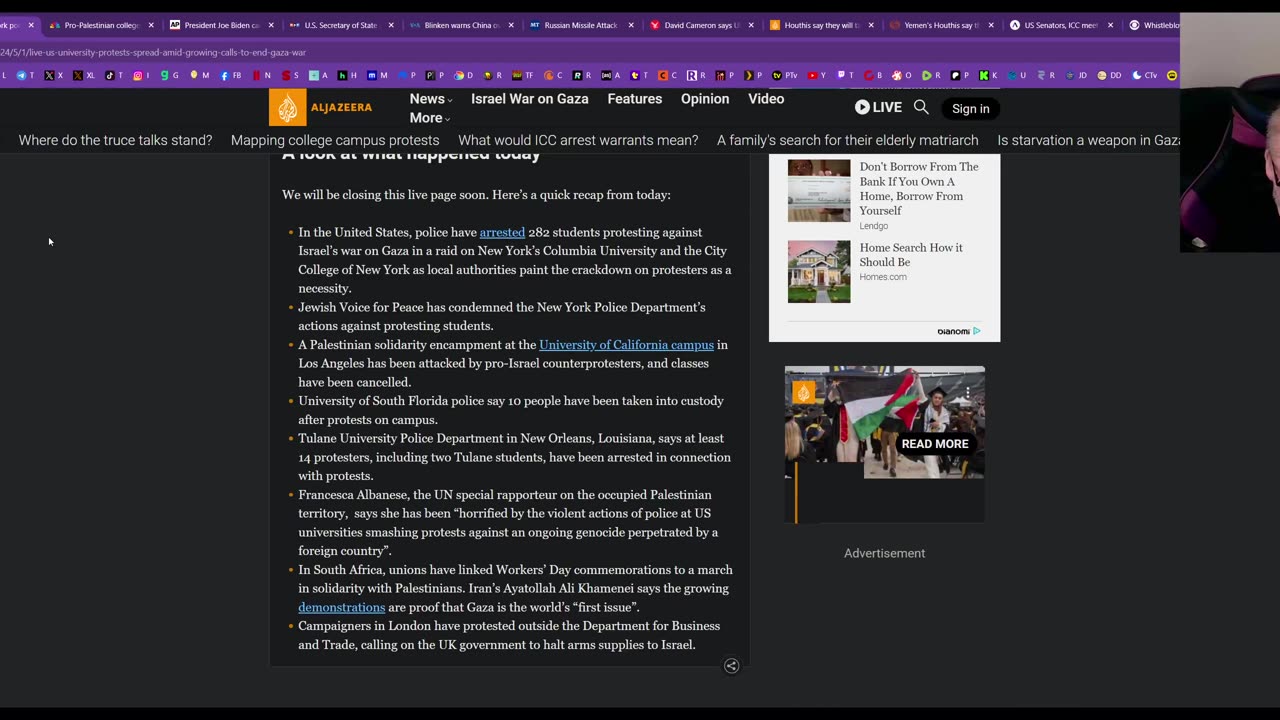1280x720 pixels.
Task: Open the Twitch bookmark
Action: [846, 75]
